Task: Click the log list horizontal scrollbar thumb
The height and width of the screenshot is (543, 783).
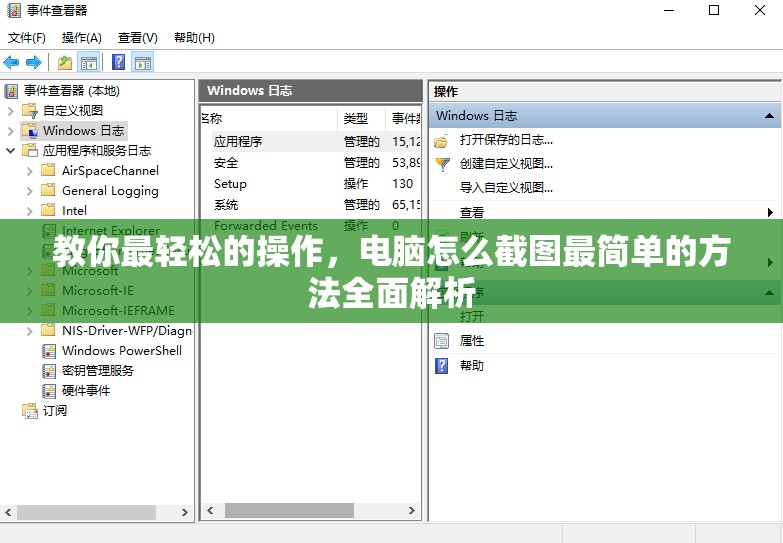Action: (289, 511)
